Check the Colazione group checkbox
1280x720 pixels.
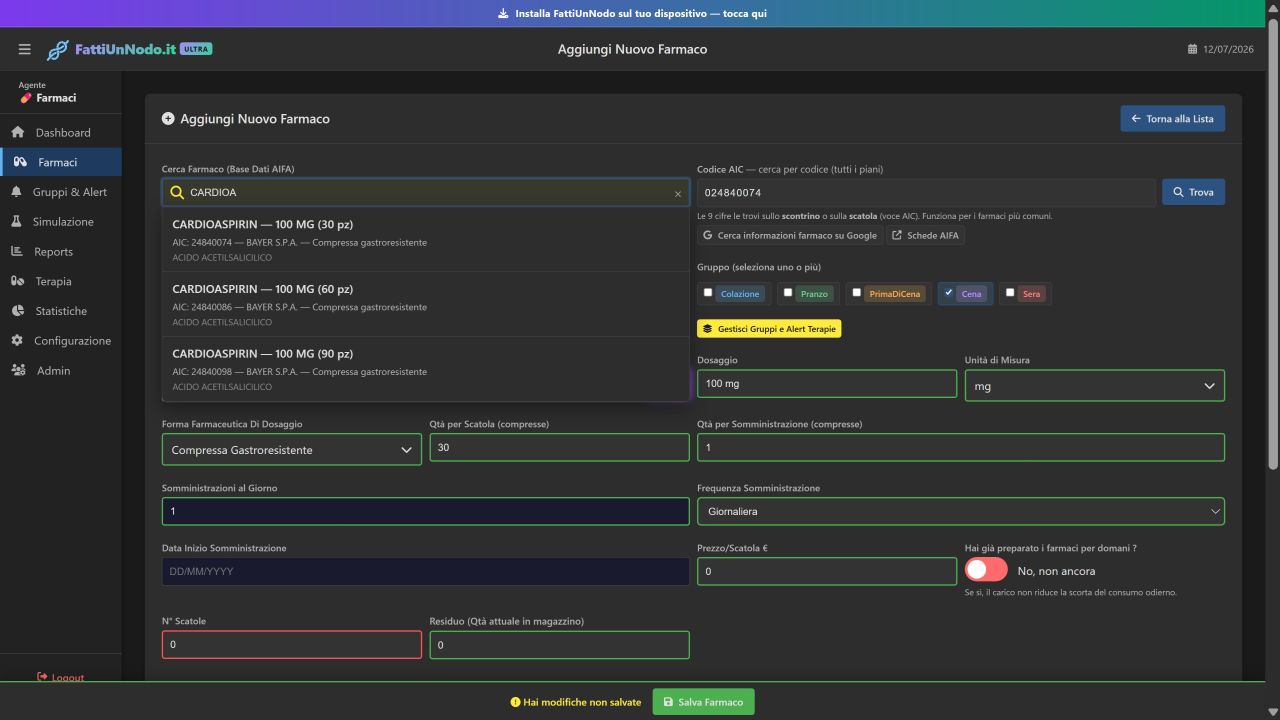[708, 292]
